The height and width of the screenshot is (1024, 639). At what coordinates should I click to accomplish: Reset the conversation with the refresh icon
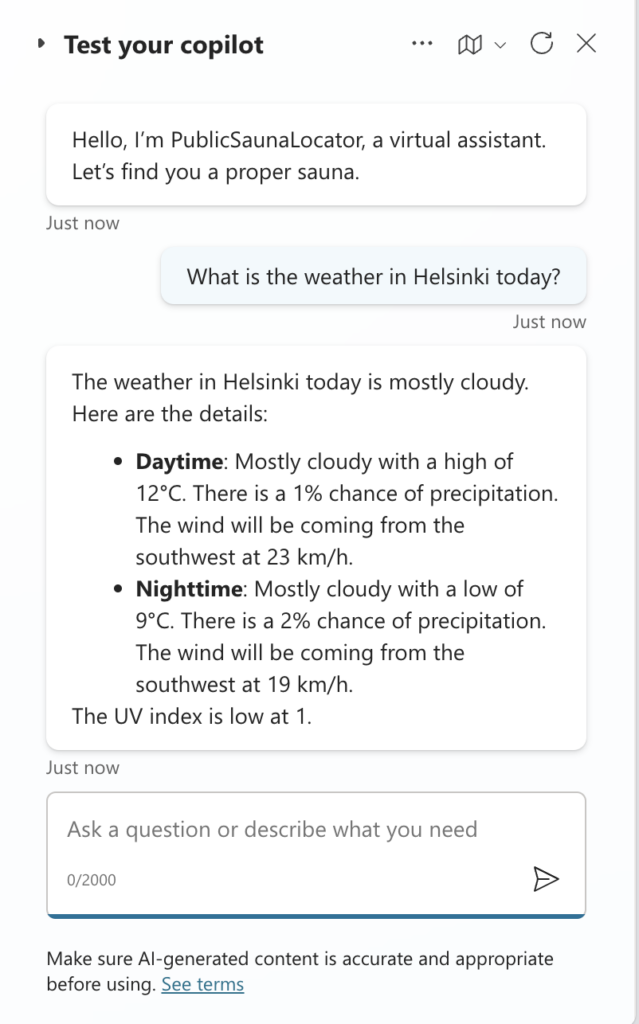tap(541, 43)
